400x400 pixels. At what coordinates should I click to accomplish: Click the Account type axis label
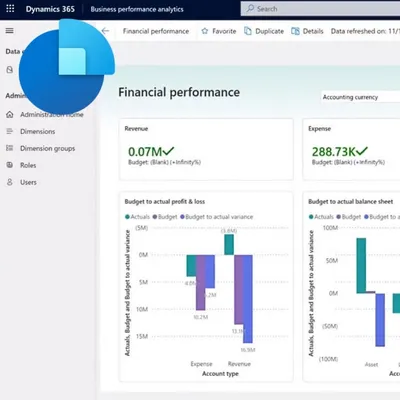click(220, 374)
